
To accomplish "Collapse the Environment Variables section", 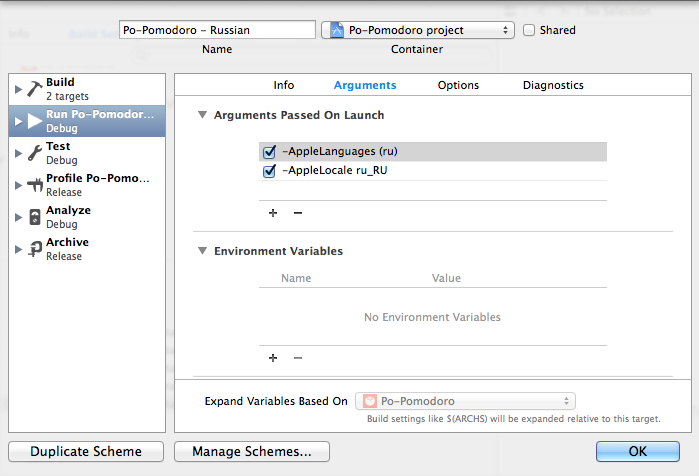I will click(x=202, y=251).
